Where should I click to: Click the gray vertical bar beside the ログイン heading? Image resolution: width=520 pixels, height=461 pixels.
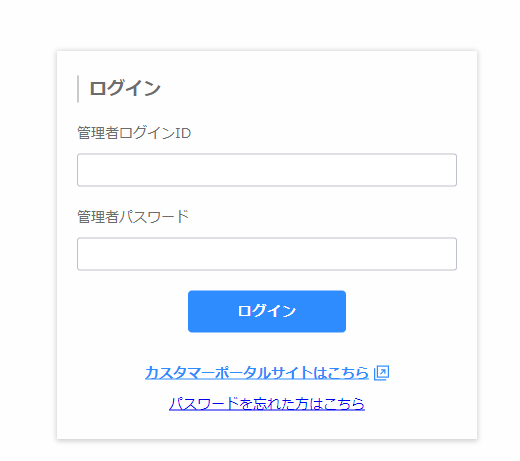78,89
